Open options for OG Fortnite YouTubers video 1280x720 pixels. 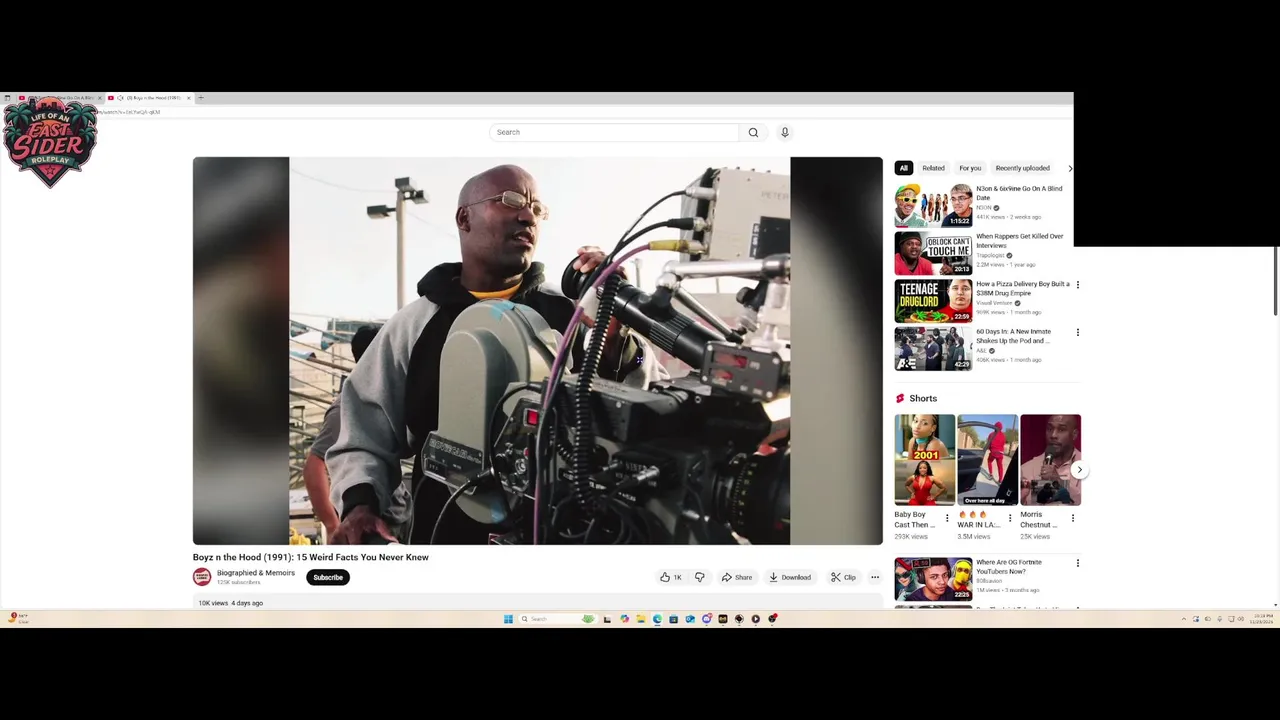coord(1077,563)
